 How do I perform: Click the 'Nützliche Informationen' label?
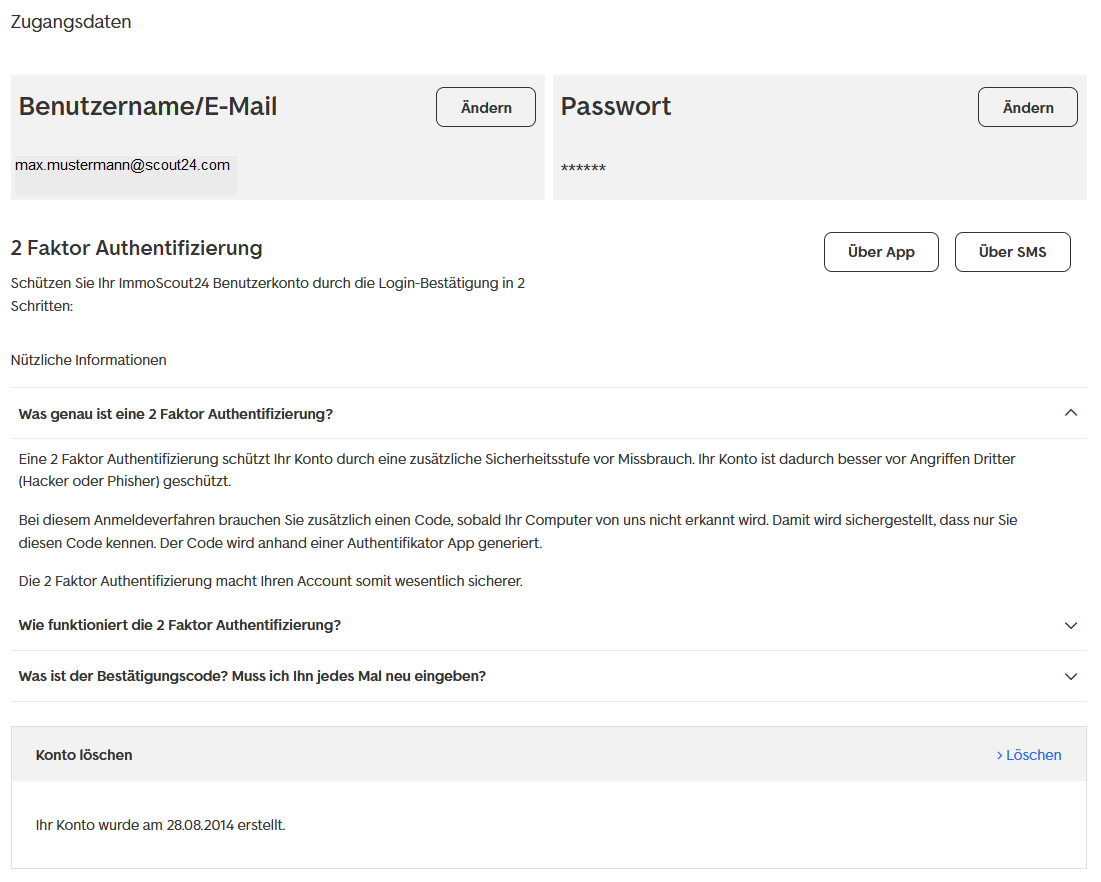89,360
